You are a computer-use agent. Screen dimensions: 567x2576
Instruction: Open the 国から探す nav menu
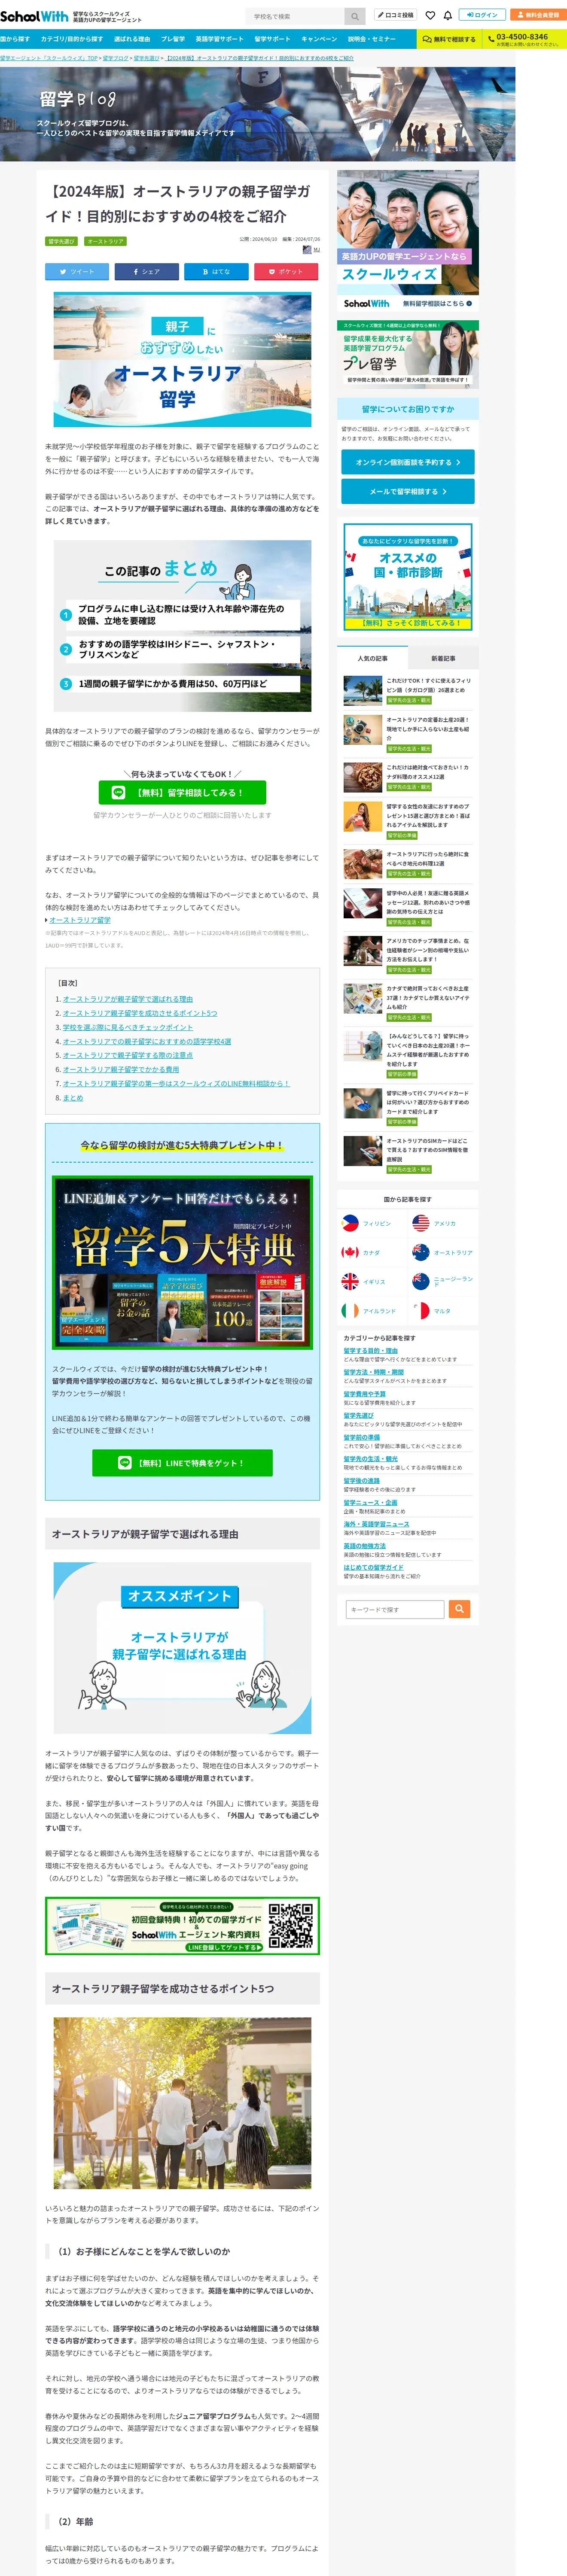coord(15,39)
